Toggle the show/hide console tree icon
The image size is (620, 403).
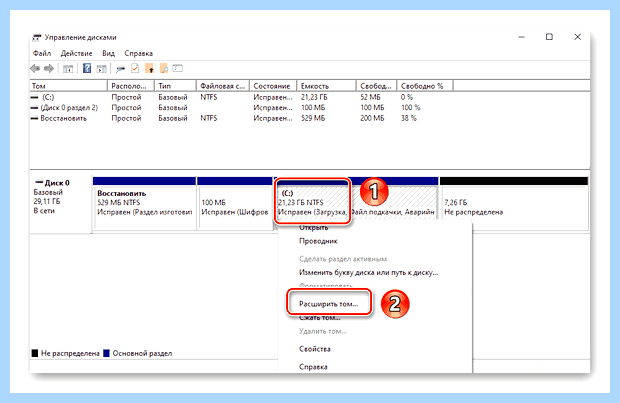coord(68,69)
